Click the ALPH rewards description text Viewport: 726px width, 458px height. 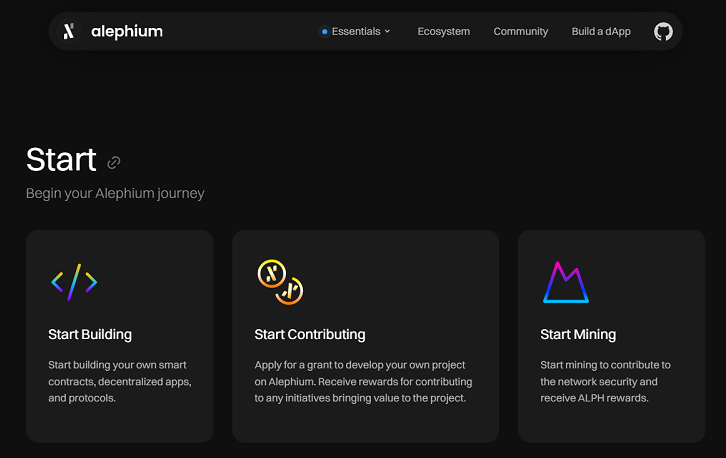(605, 381)
